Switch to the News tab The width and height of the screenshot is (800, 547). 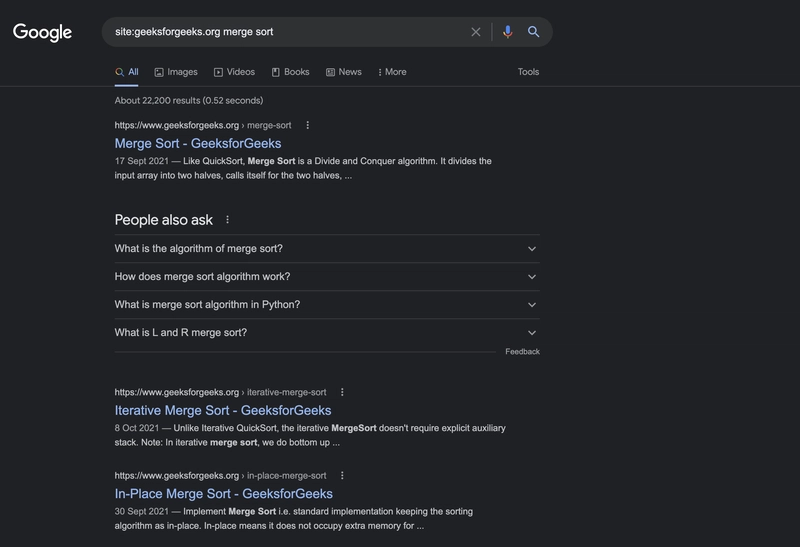coord(343,72)
